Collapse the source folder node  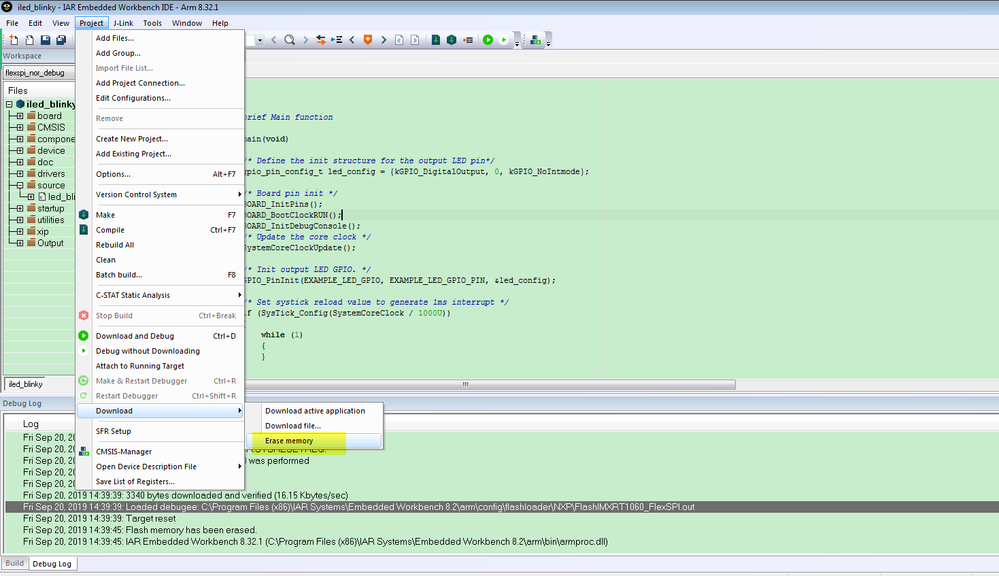coord(20,185)
